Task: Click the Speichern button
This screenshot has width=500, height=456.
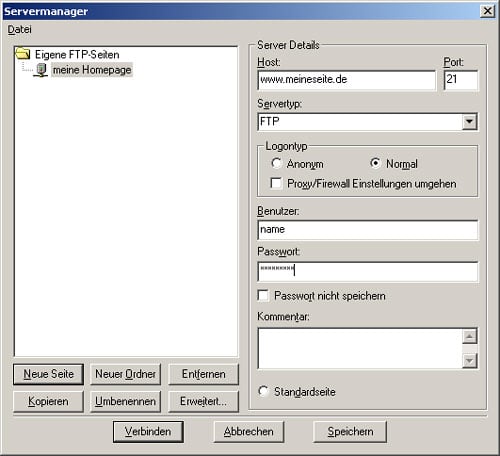Action: click(350, 432)
